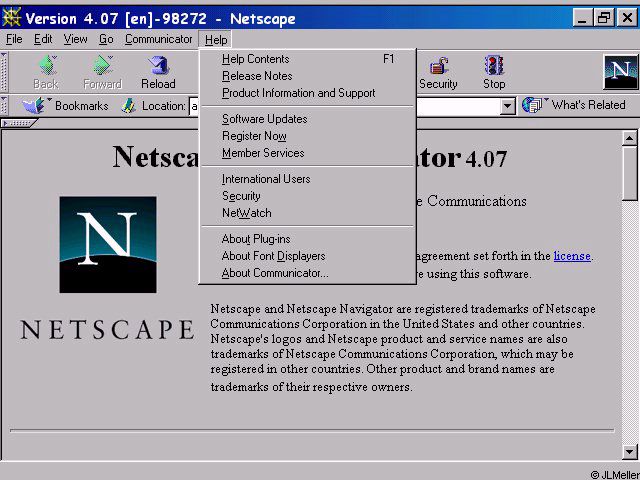
Task: Select International Users menu entry
Action: [x=308, y=179]
